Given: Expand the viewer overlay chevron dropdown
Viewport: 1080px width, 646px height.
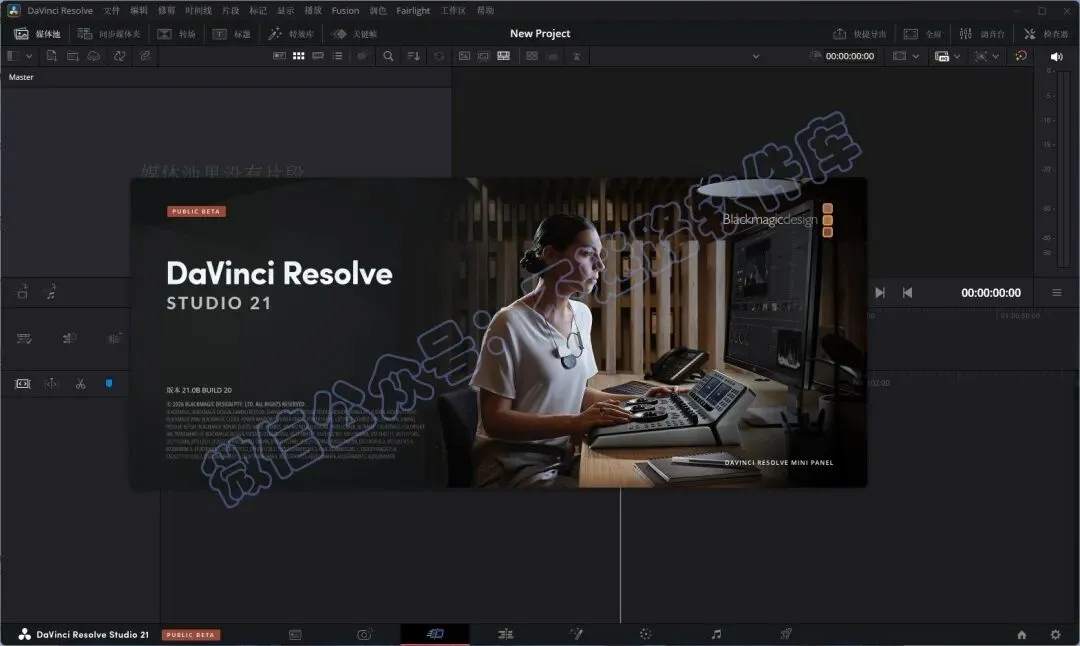Looking at the screenshot, I should (x=915, y=56).
